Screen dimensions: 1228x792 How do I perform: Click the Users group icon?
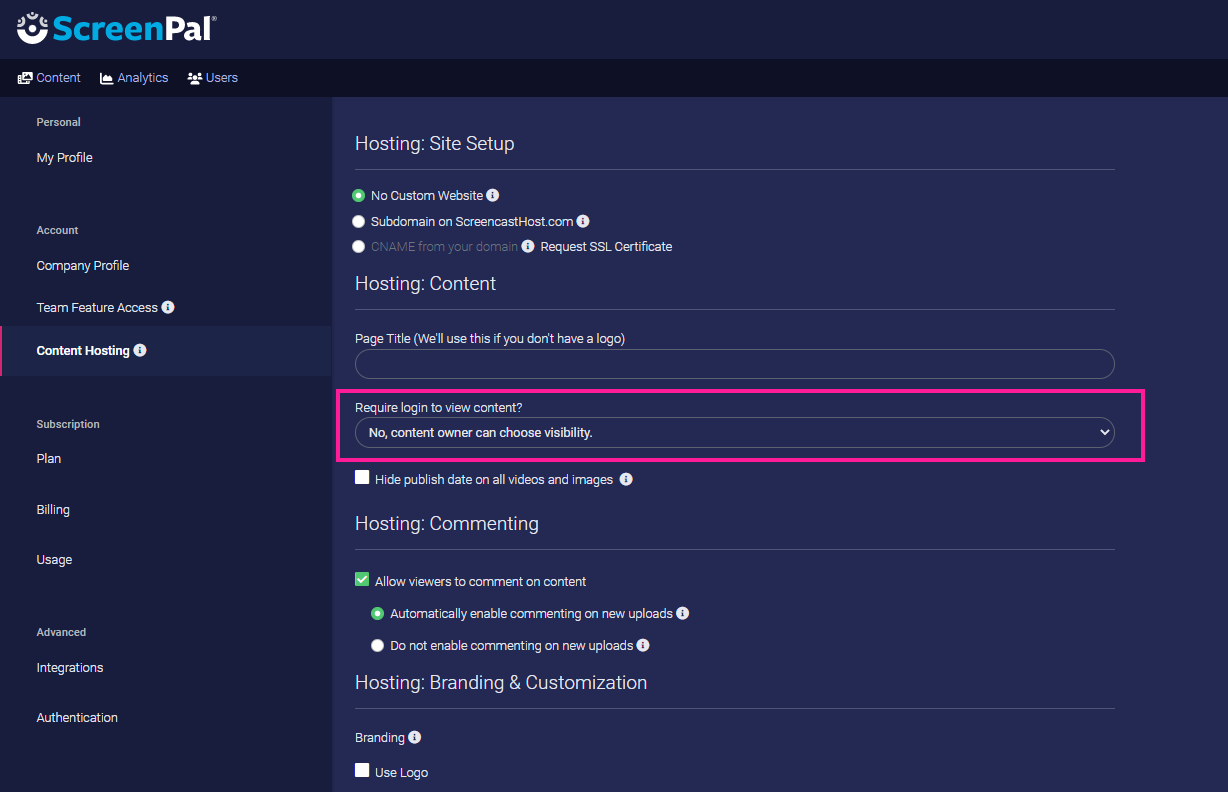195,78
